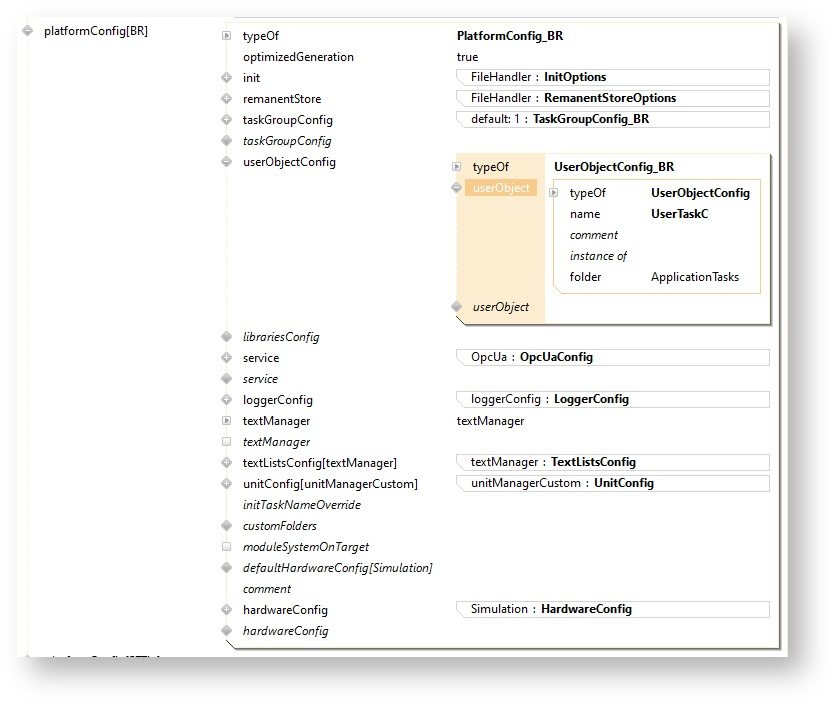Collapse the highlighted userObject entry via its diamond
Image resolution: width=836 pixels, height=705 pixels.
pos(457,188)
